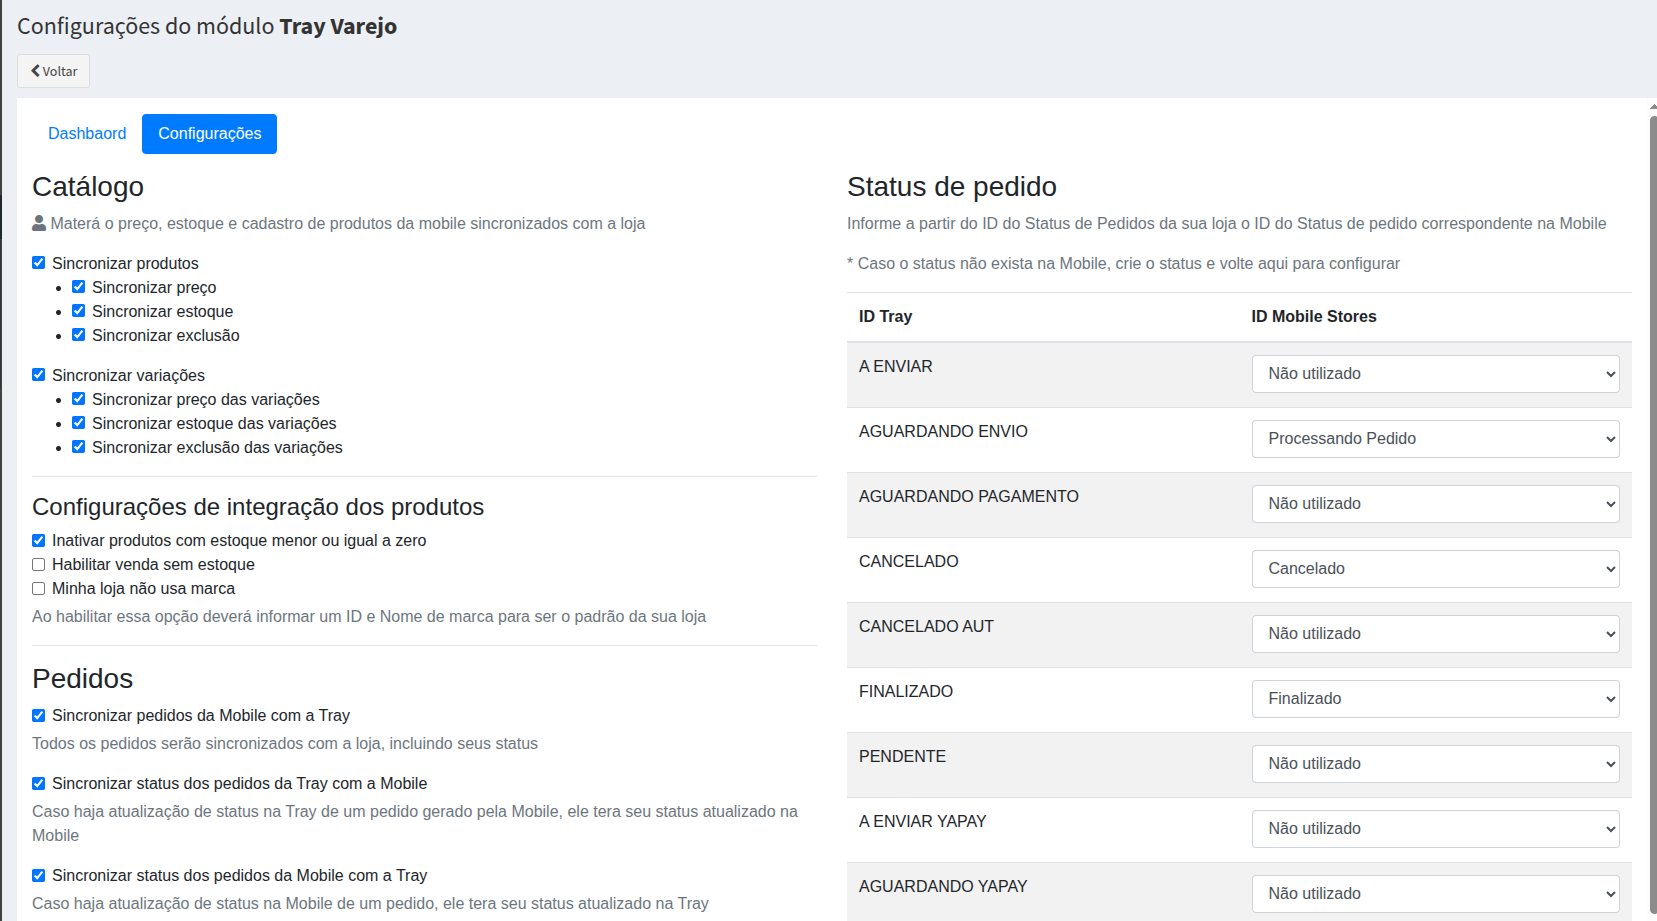Click the CANCELADO AUT row label
This screenshot has width=1657, height=921.
[926, 626]
